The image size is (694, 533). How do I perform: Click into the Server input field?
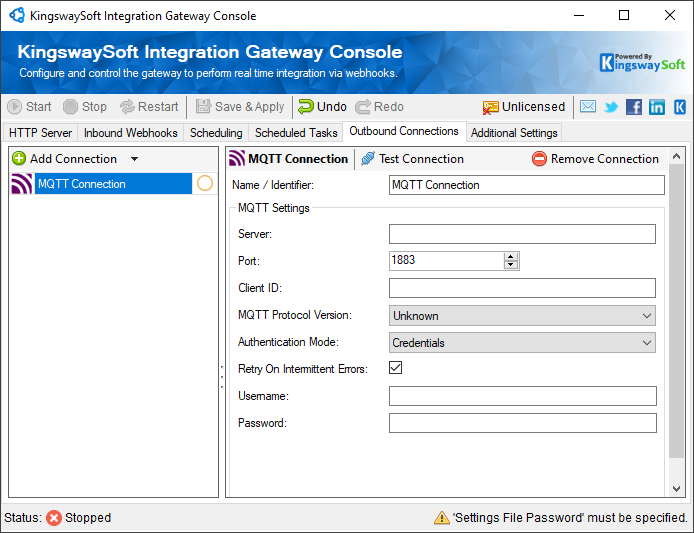point(522,234)
